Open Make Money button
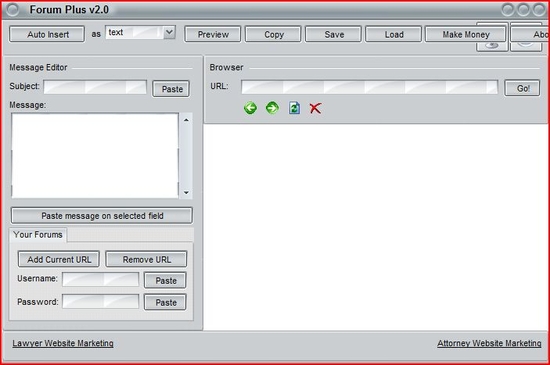Image resolution: width=550 pixels, height=365 pixels. (466, 34)
